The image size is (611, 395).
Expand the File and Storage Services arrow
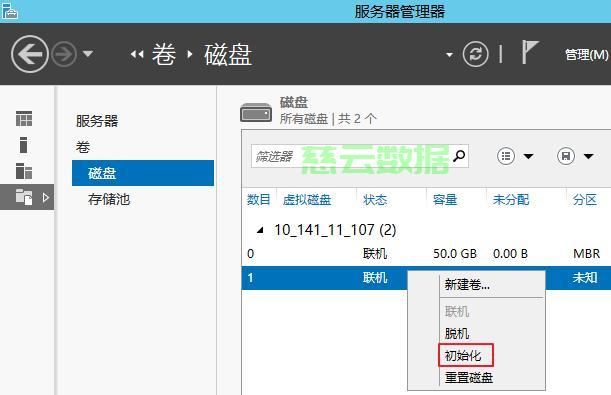tap(46, 198)
